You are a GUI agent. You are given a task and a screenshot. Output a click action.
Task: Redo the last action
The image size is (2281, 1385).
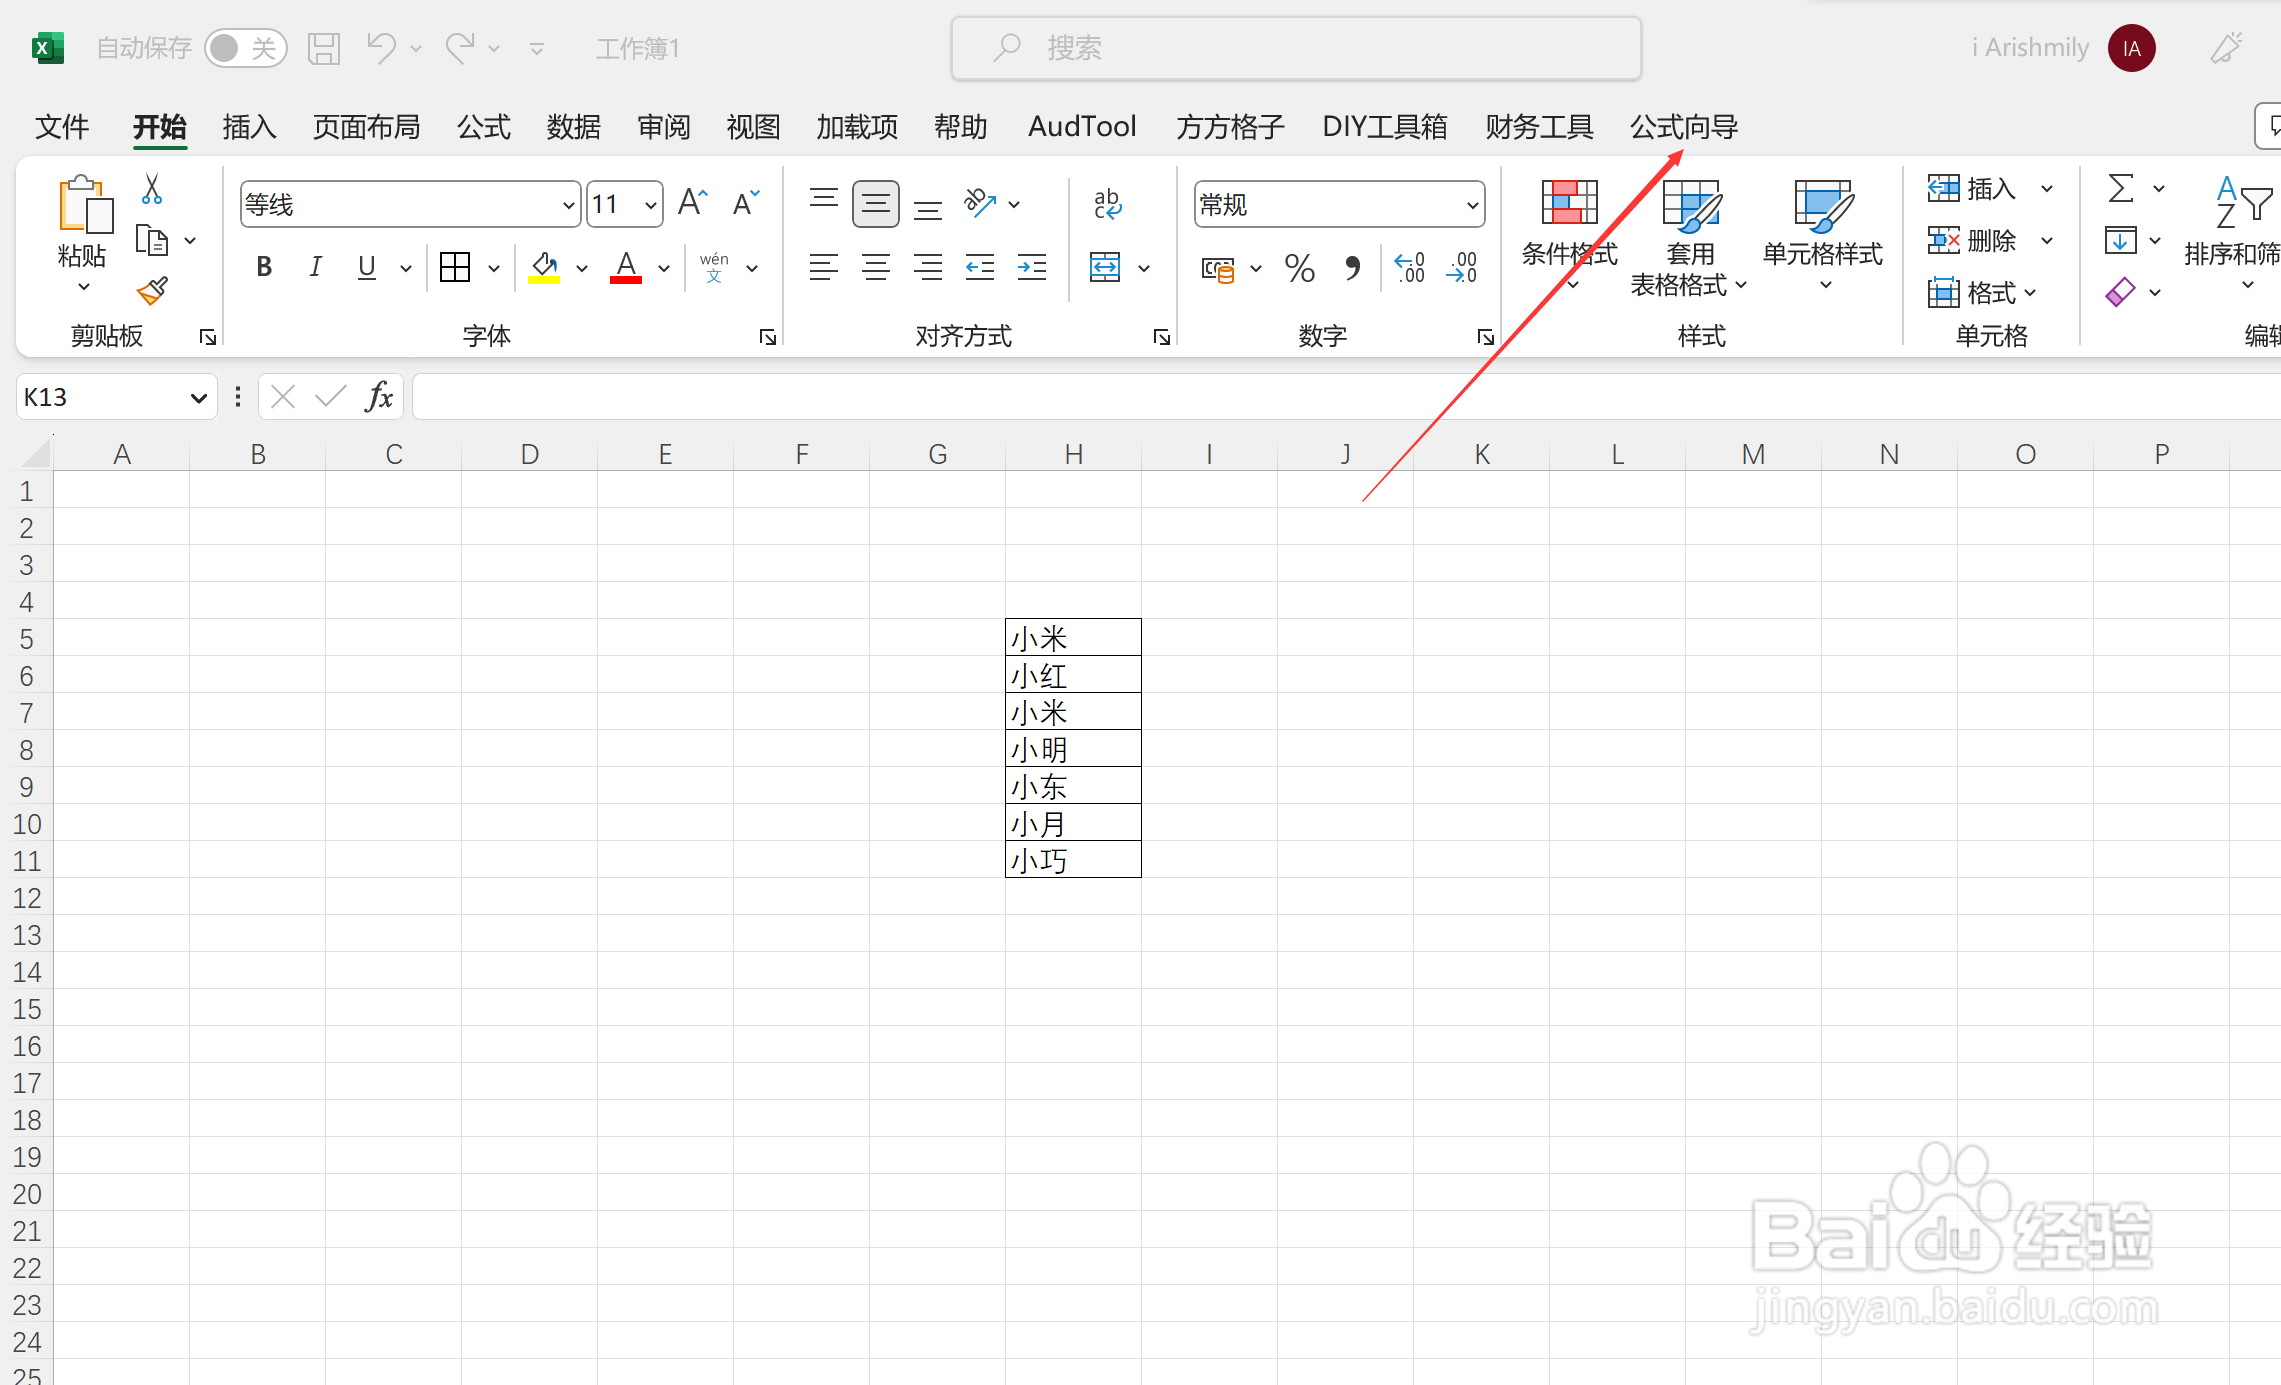click(x=461, y=47)
